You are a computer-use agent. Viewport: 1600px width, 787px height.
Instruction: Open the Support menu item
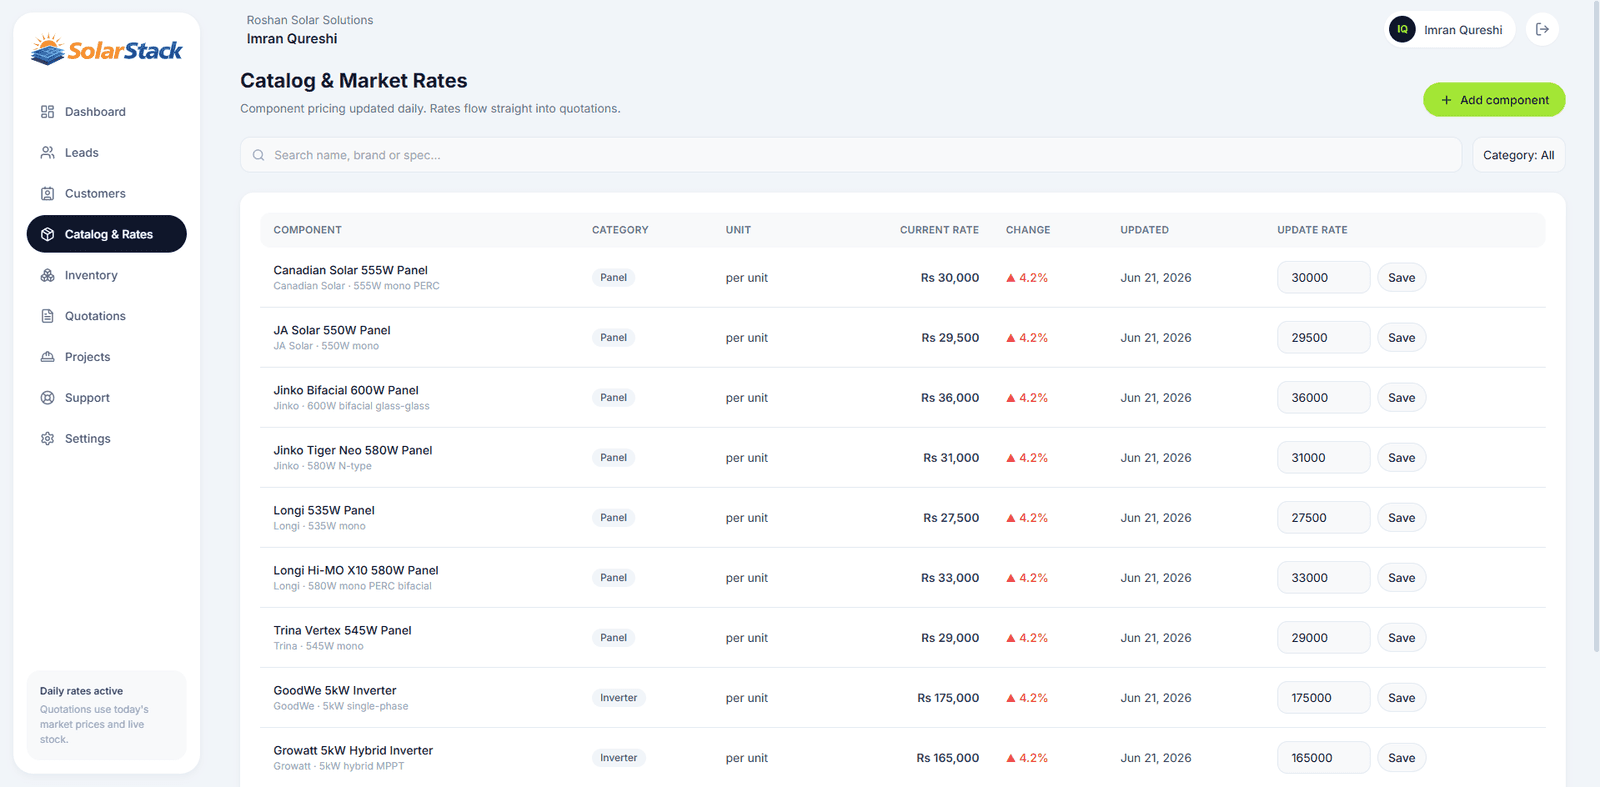pyautogui.click(x=106, y=398)
